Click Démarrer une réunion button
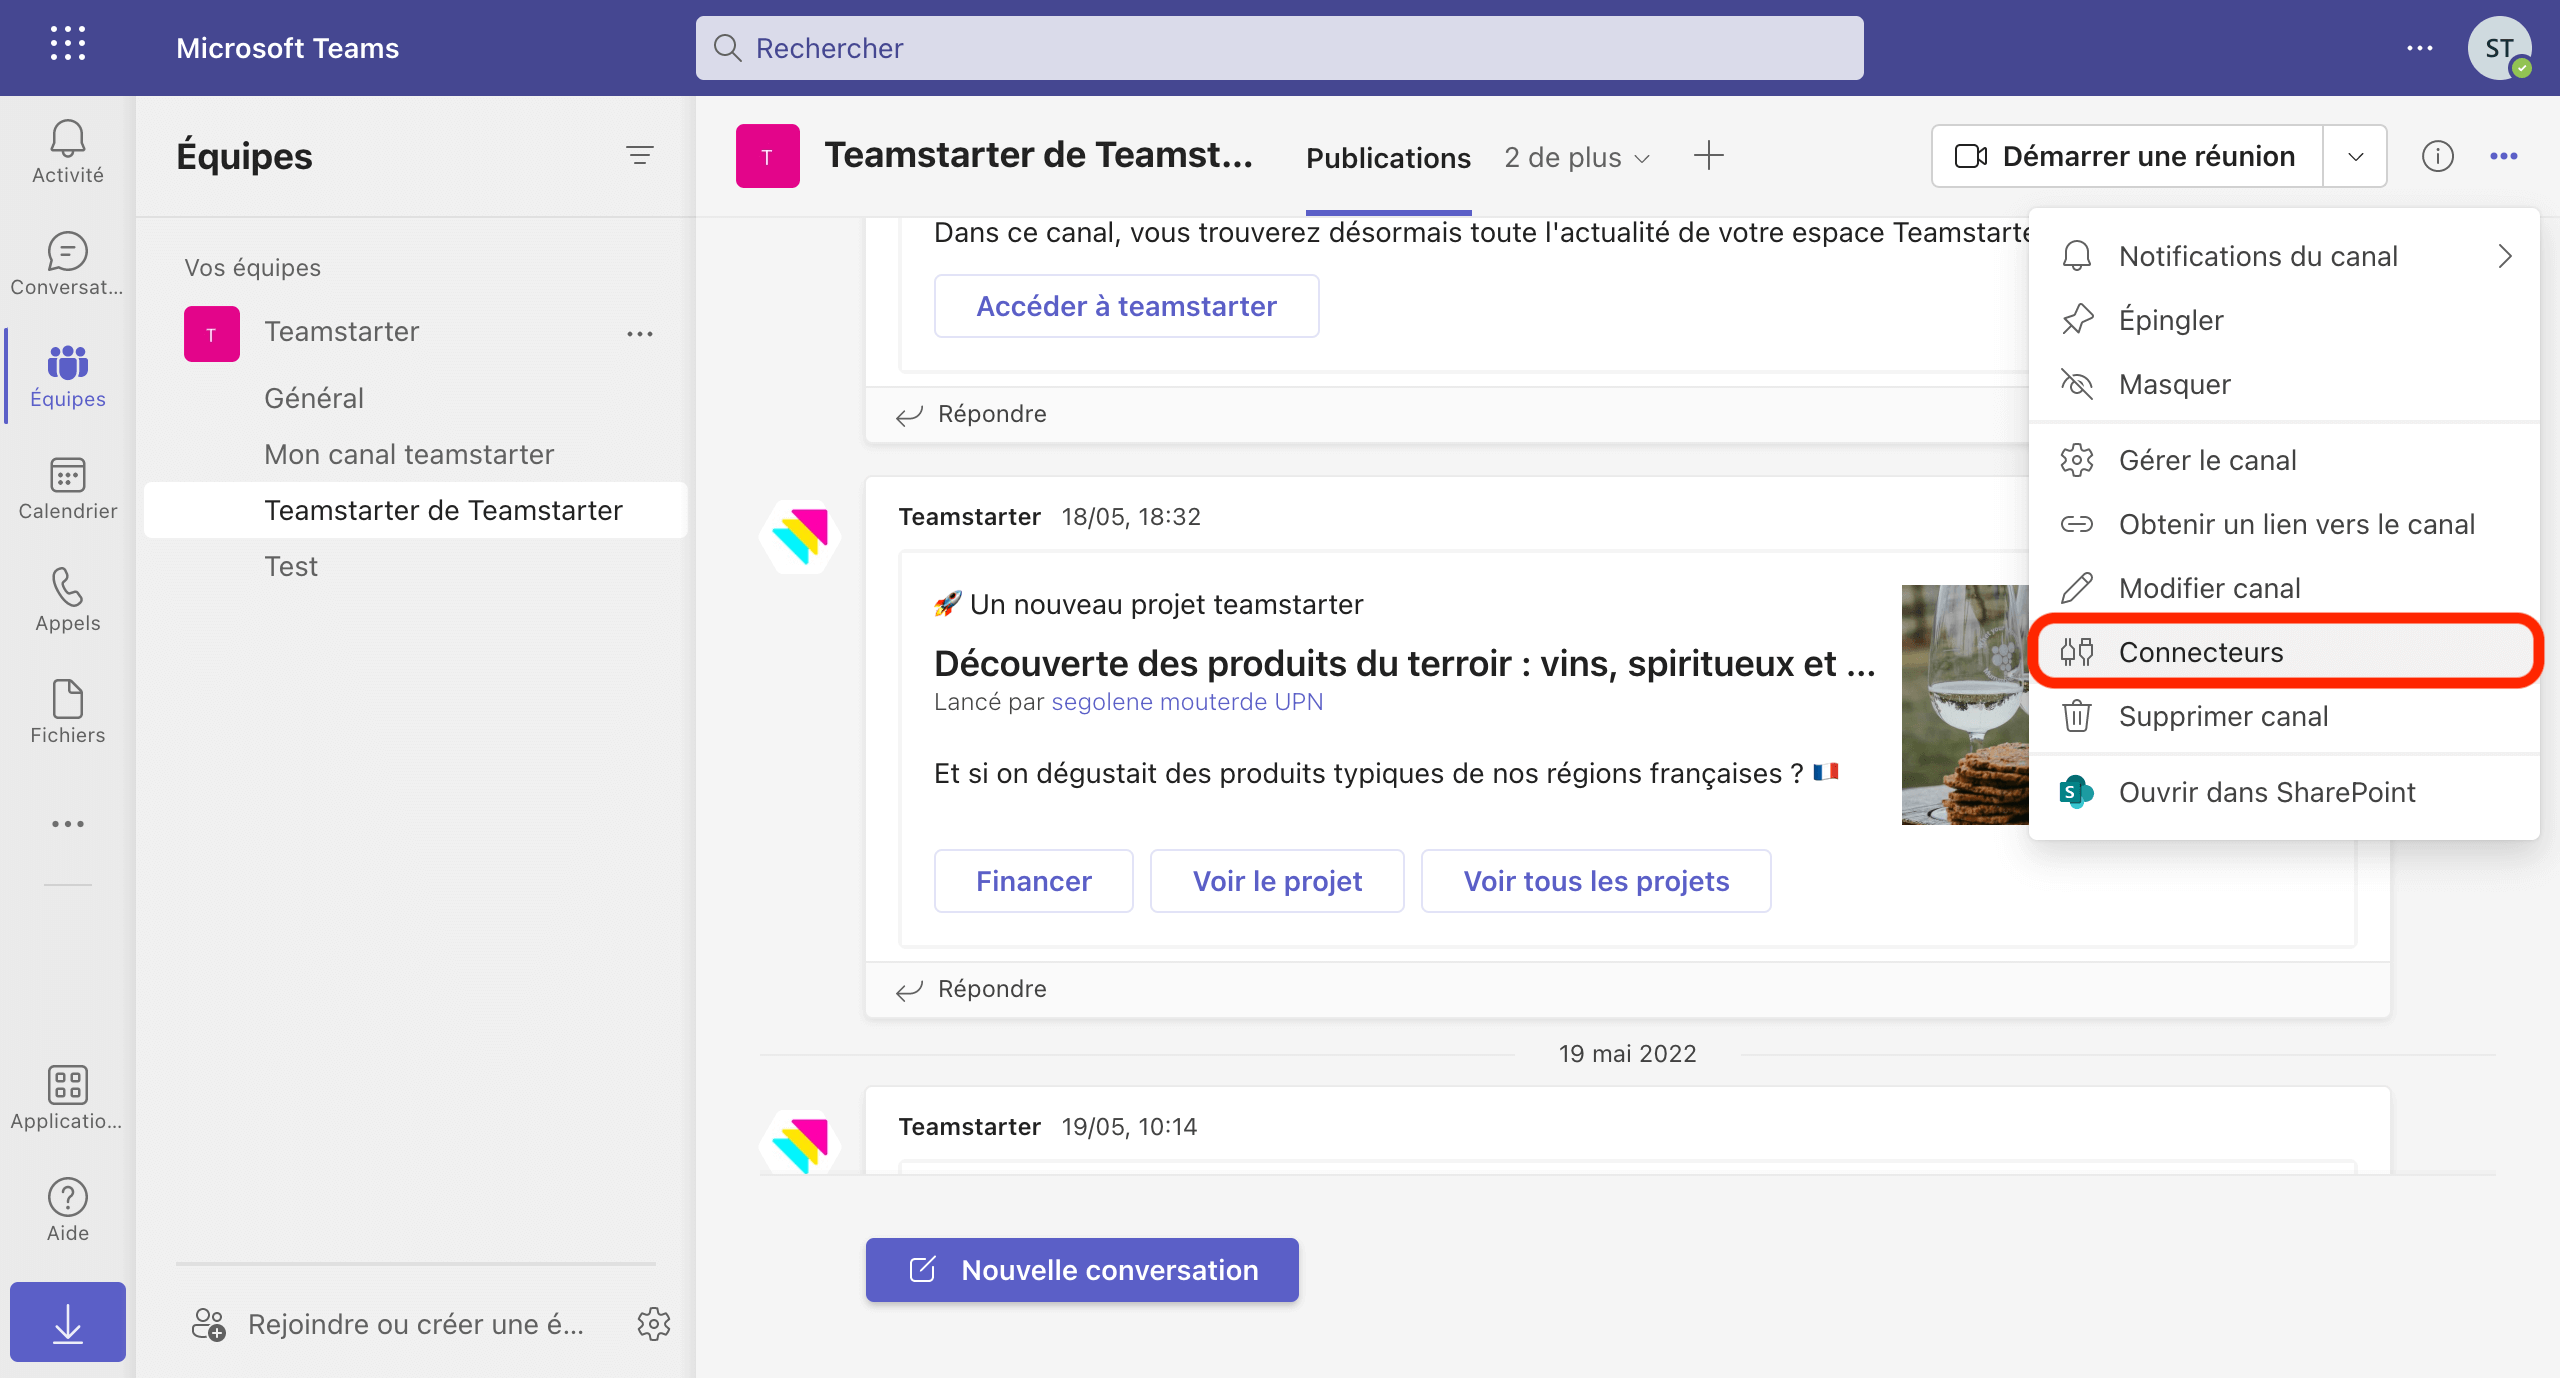Screen dimensions: 2560x1378 pyautogui.click(x=2127, y=156)
